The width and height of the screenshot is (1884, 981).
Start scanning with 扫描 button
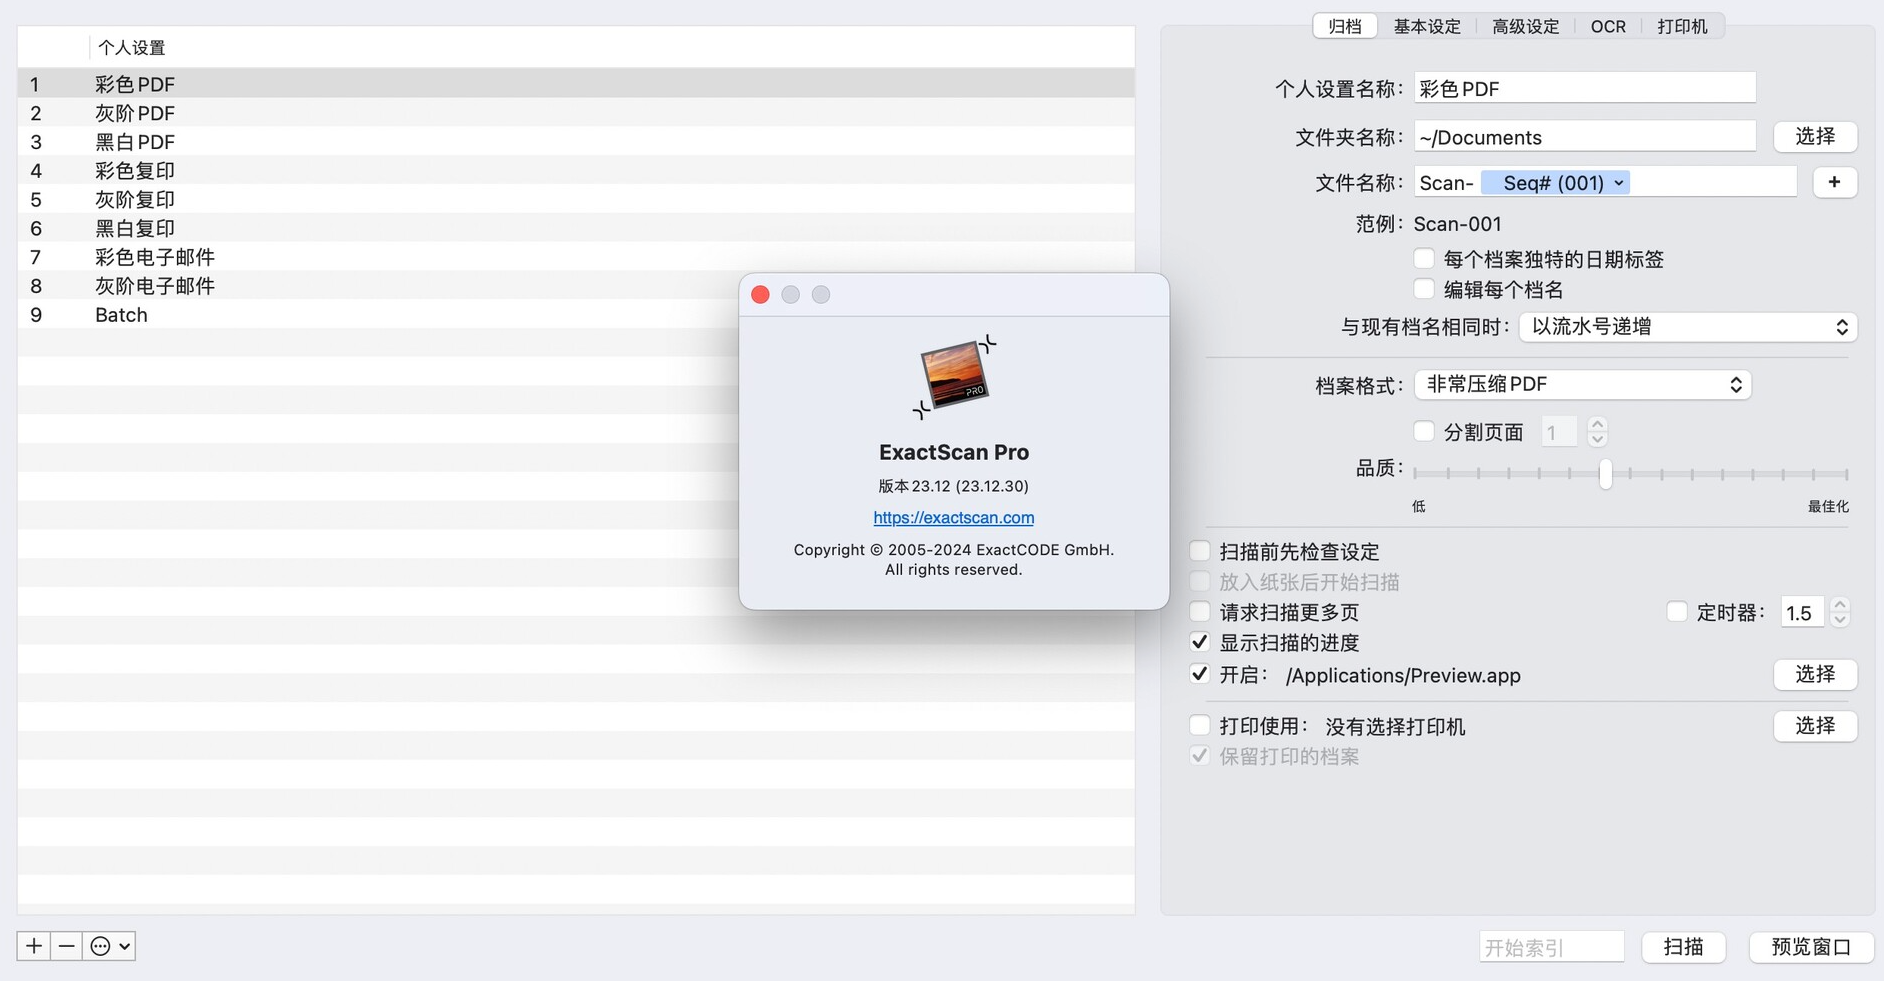point(1683,946)
